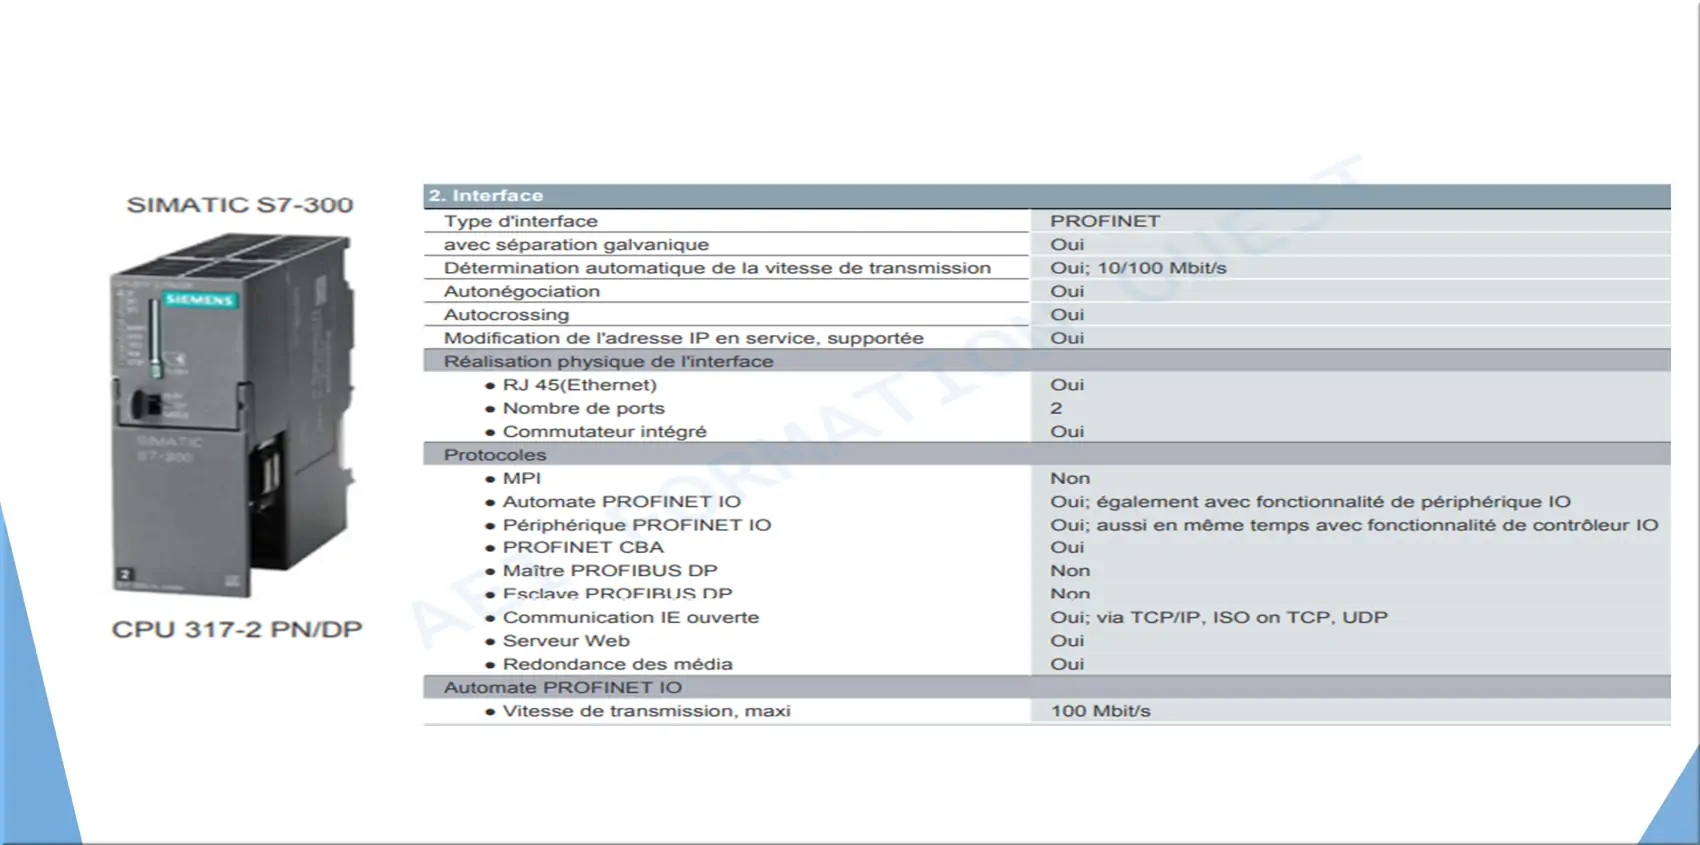Select Oui value for séparation galvanique row

point(1067,245)
